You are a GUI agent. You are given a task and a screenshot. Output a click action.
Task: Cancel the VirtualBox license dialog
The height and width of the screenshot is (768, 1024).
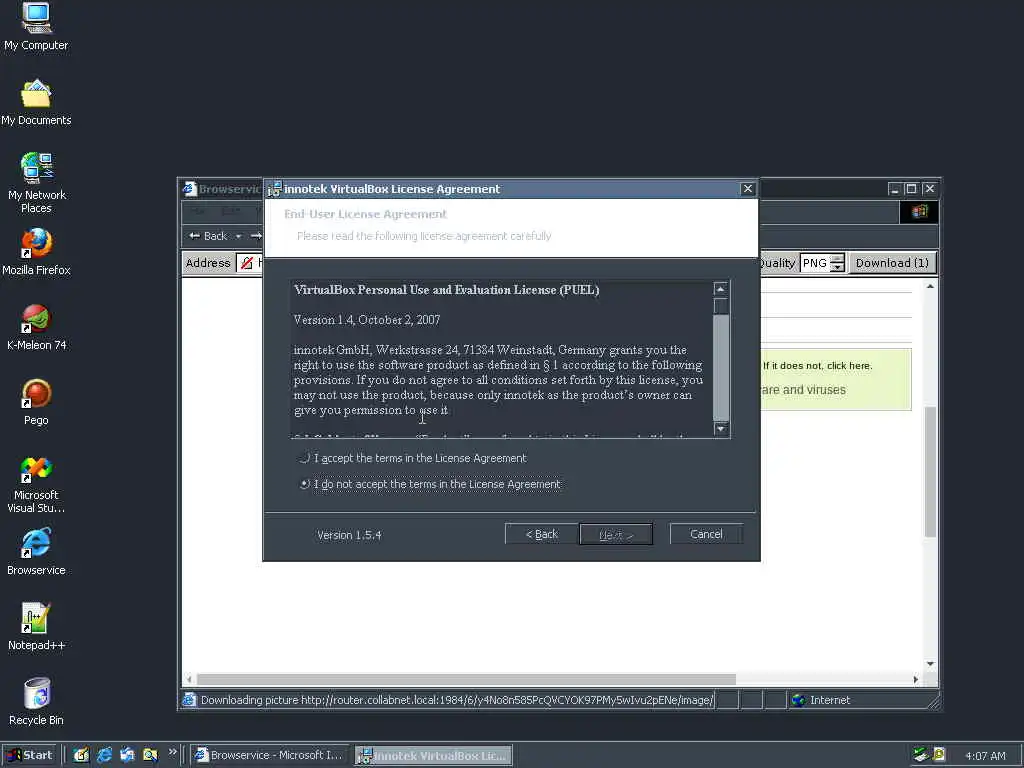(x=706, y=534)
